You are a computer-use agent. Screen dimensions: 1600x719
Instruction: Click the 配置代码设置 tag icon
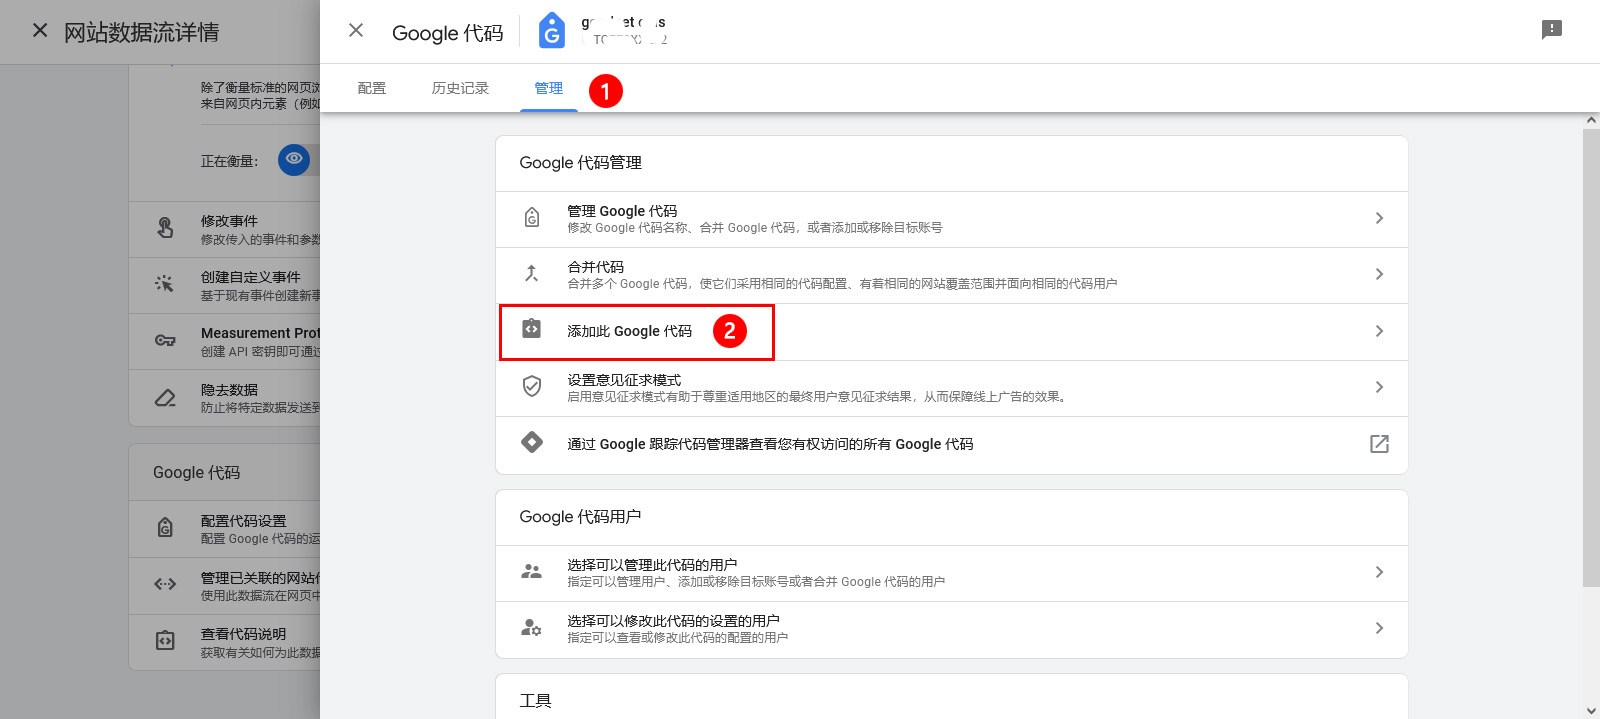(x=165, y=527)
